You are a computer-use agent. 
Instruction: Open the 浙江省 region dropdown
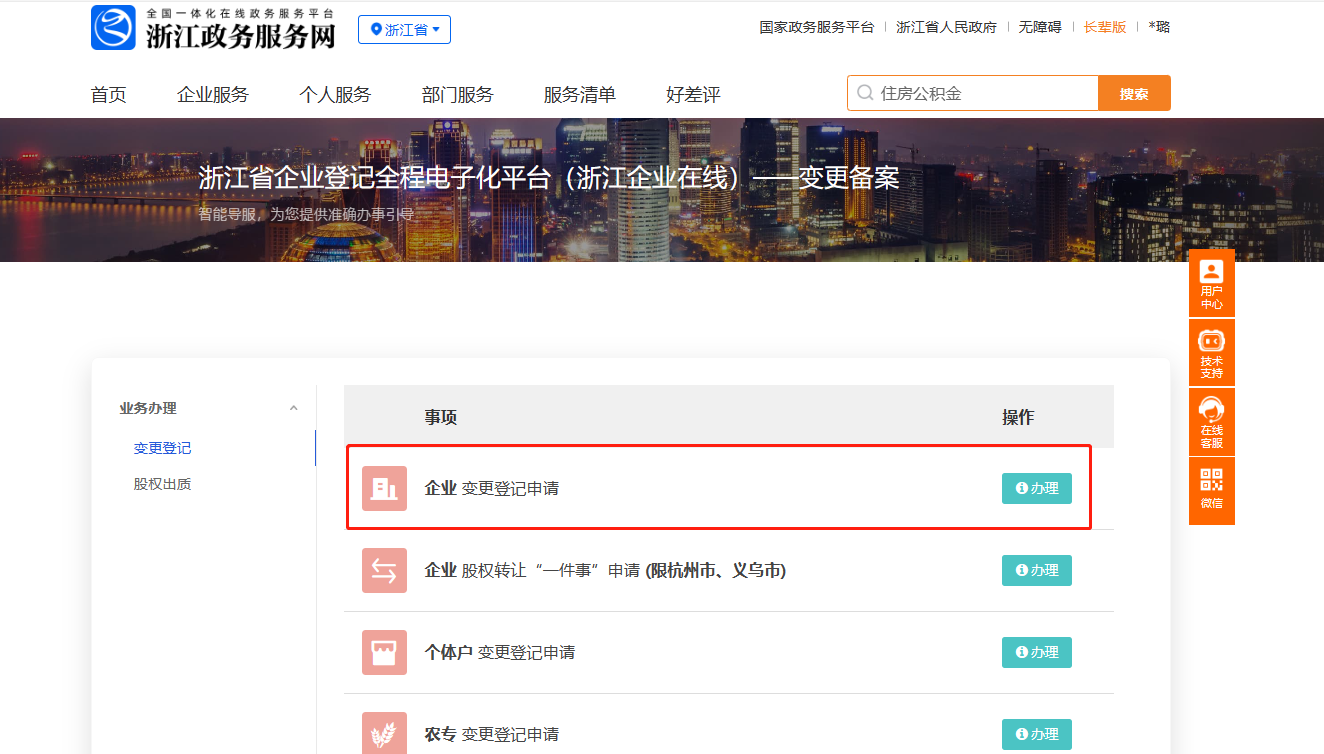click(404, 30)
